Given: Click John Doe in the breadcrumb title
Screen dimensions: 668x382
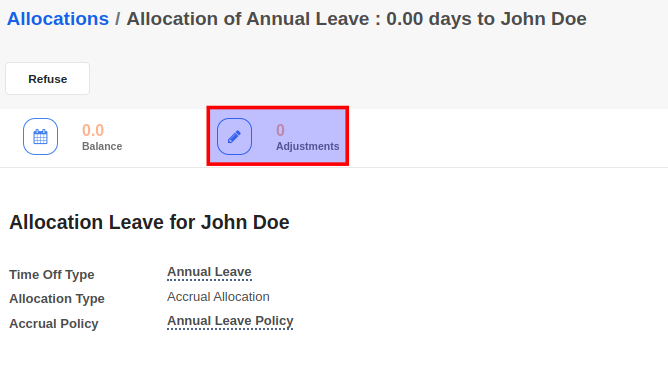Looking at the screenshot, I should click(544, 19).
